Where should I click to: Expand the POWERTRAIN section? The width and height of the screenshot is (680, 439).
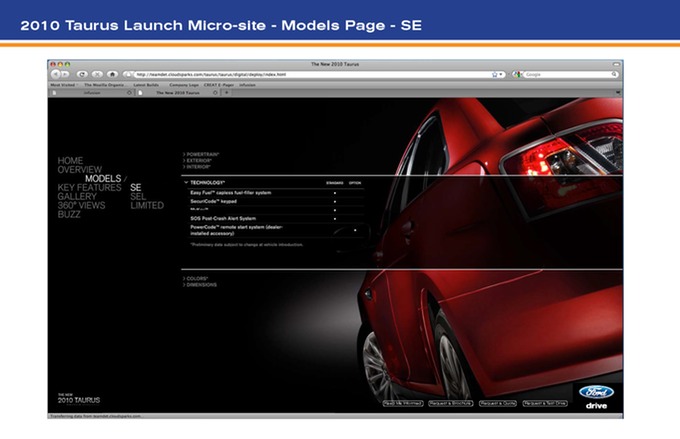click(x=201, y=154)
